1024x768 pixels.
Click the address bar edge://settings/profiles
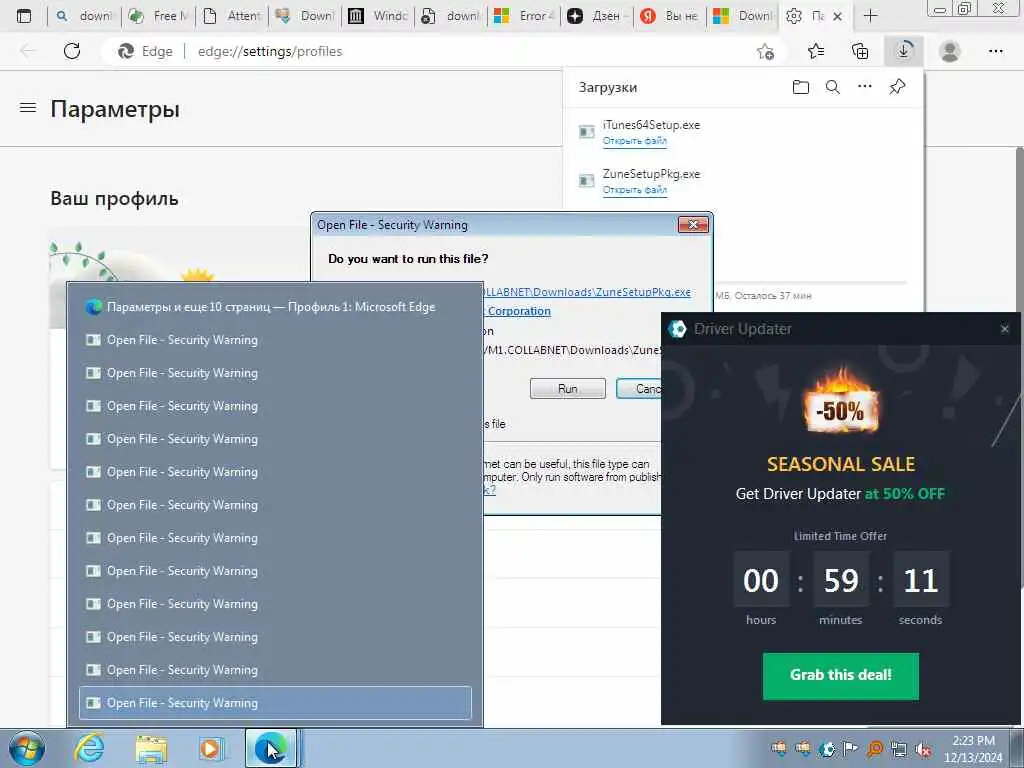pos(270,51)
